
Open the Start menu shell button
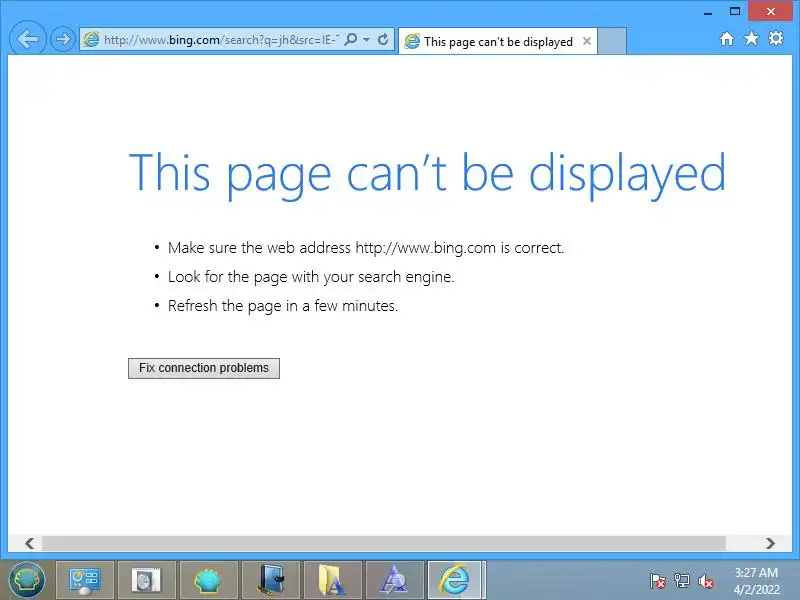[x=27, y=580]
